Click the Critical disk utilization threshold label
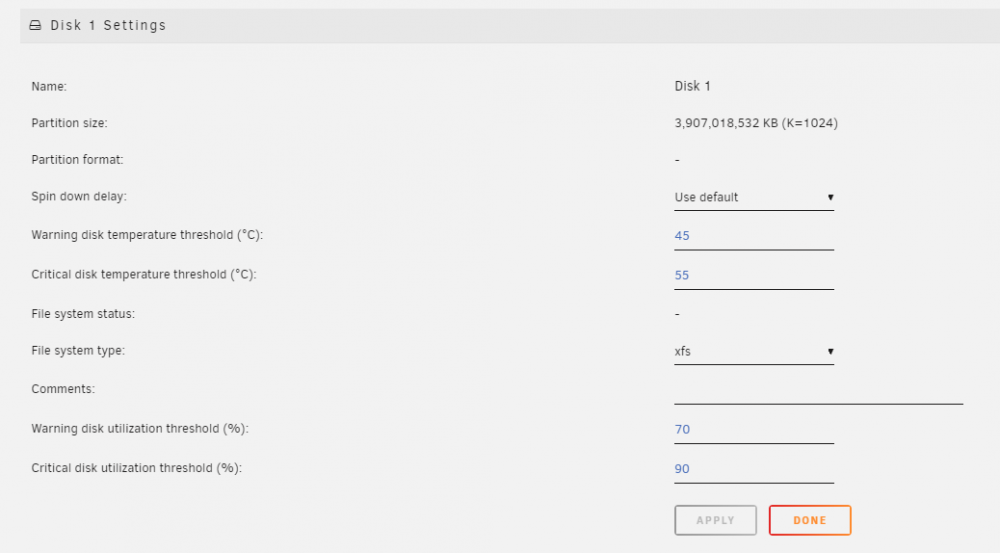1000x553 pixels. click(x=136, y=468)
